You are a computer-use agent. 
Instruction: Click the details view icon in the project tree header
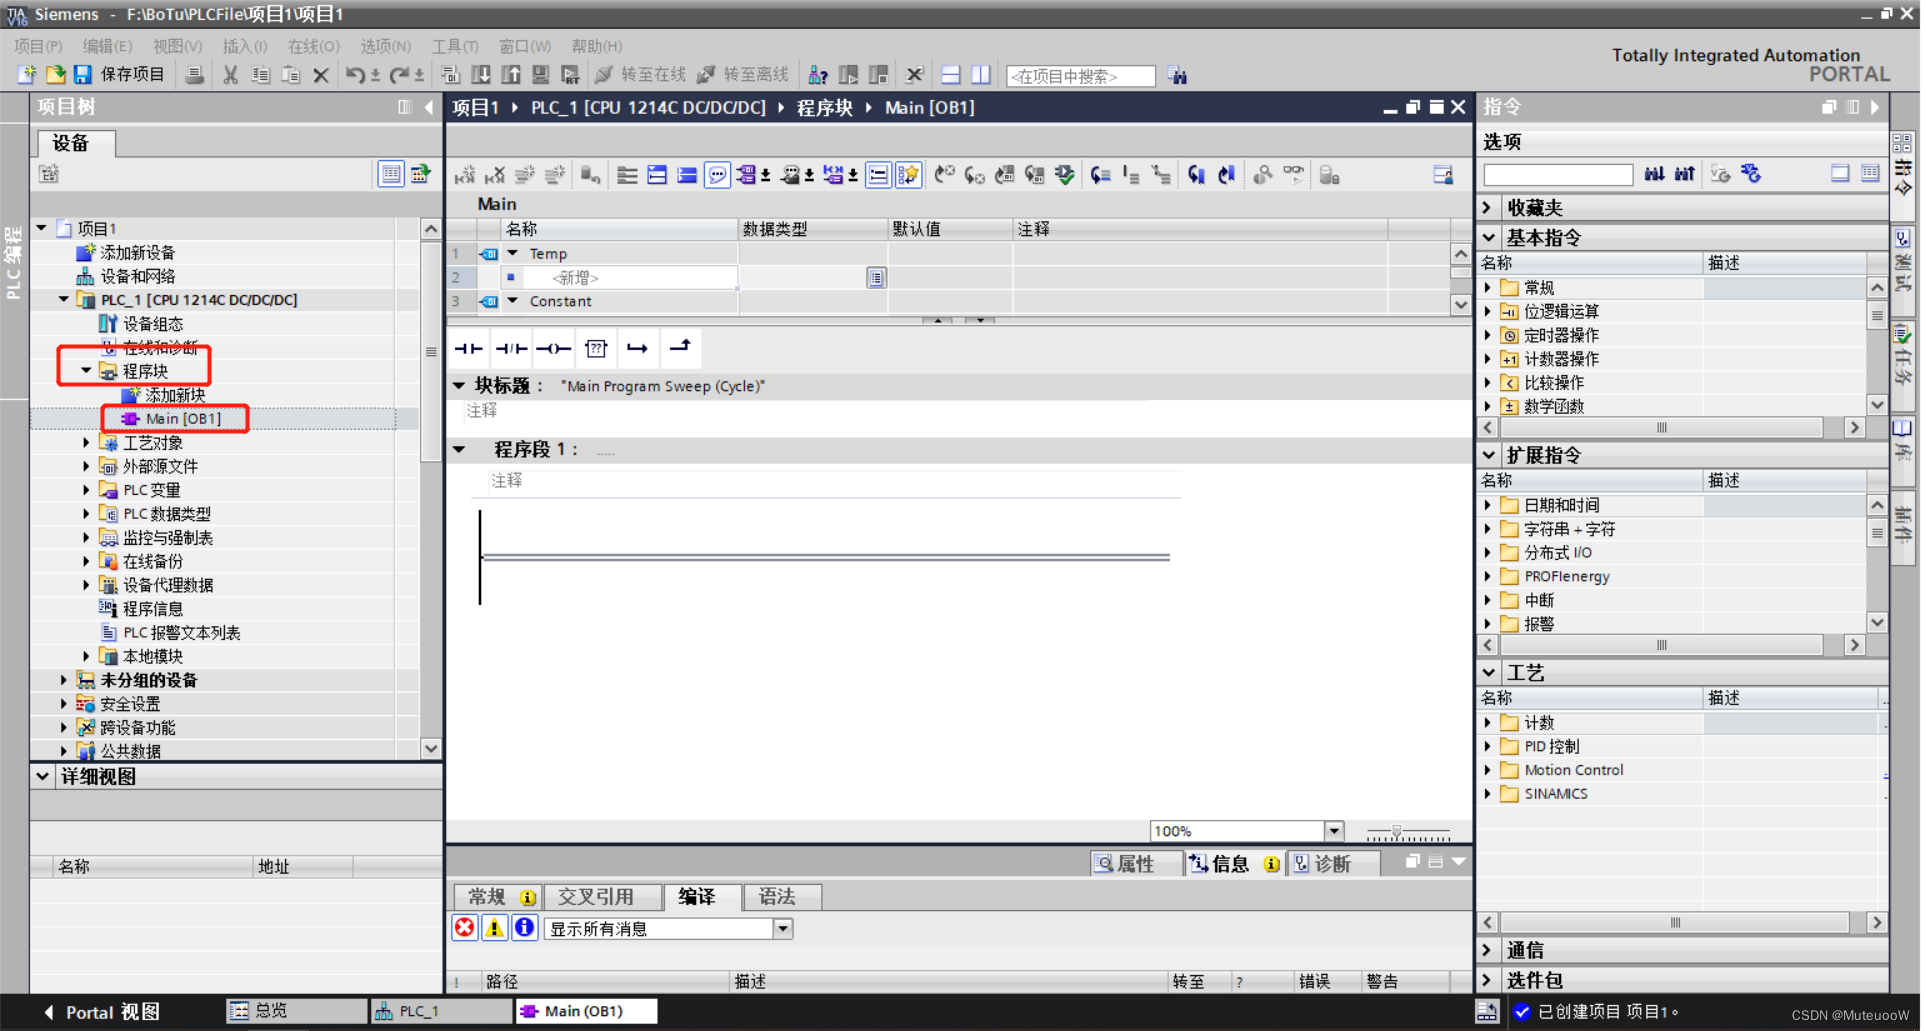click(391, 174)
